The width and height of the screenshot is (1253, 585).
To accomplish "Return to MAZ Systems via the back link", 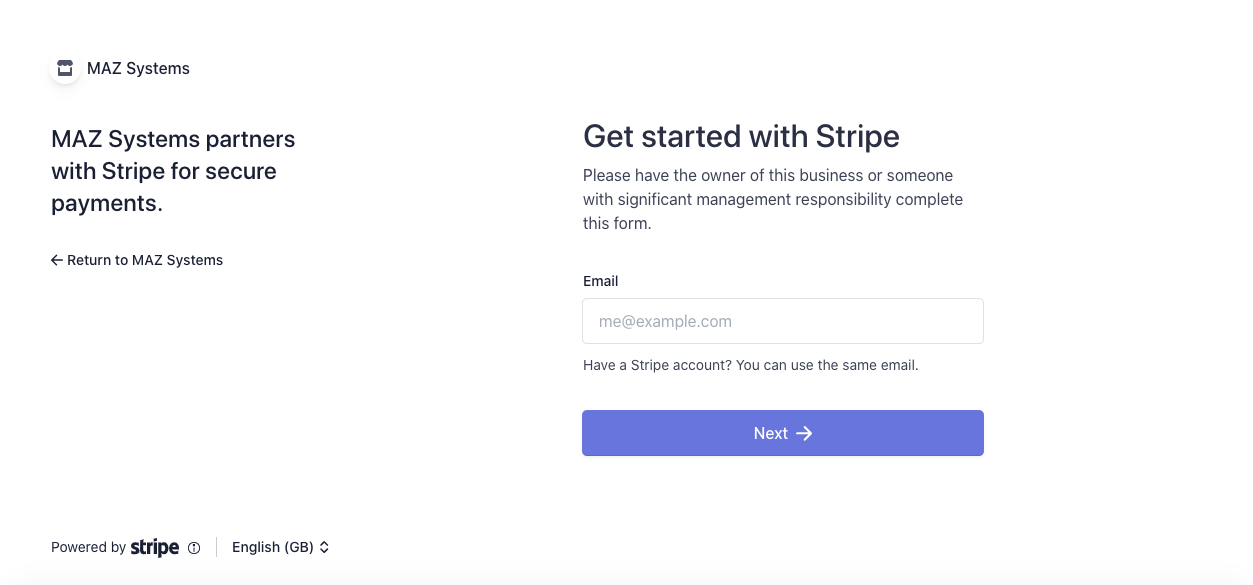I will tap(137, 260).
